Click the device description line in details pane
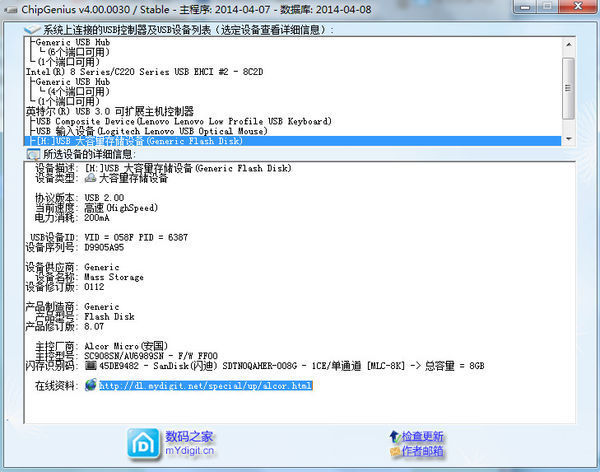Viewport: 600px width, 472px height. coord(188,168)
